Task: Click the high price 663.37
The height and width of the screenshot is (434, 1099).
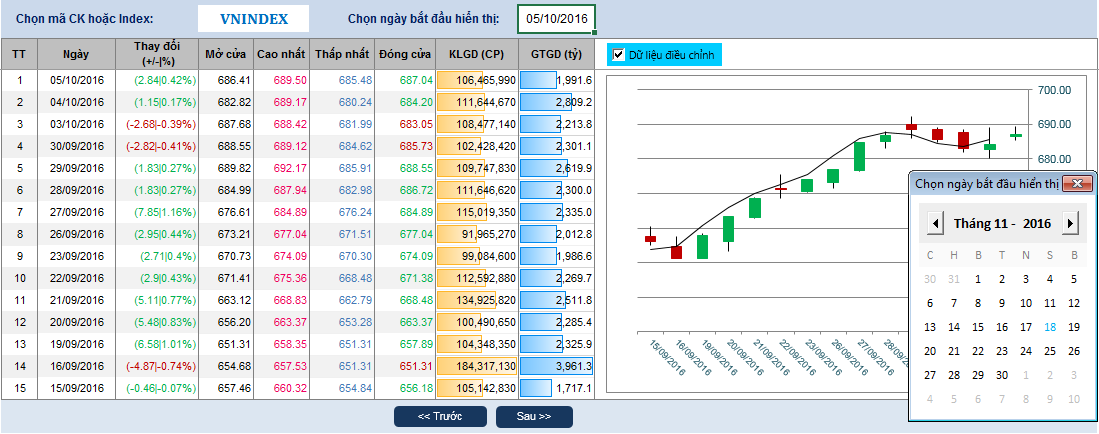Action: 290,322
